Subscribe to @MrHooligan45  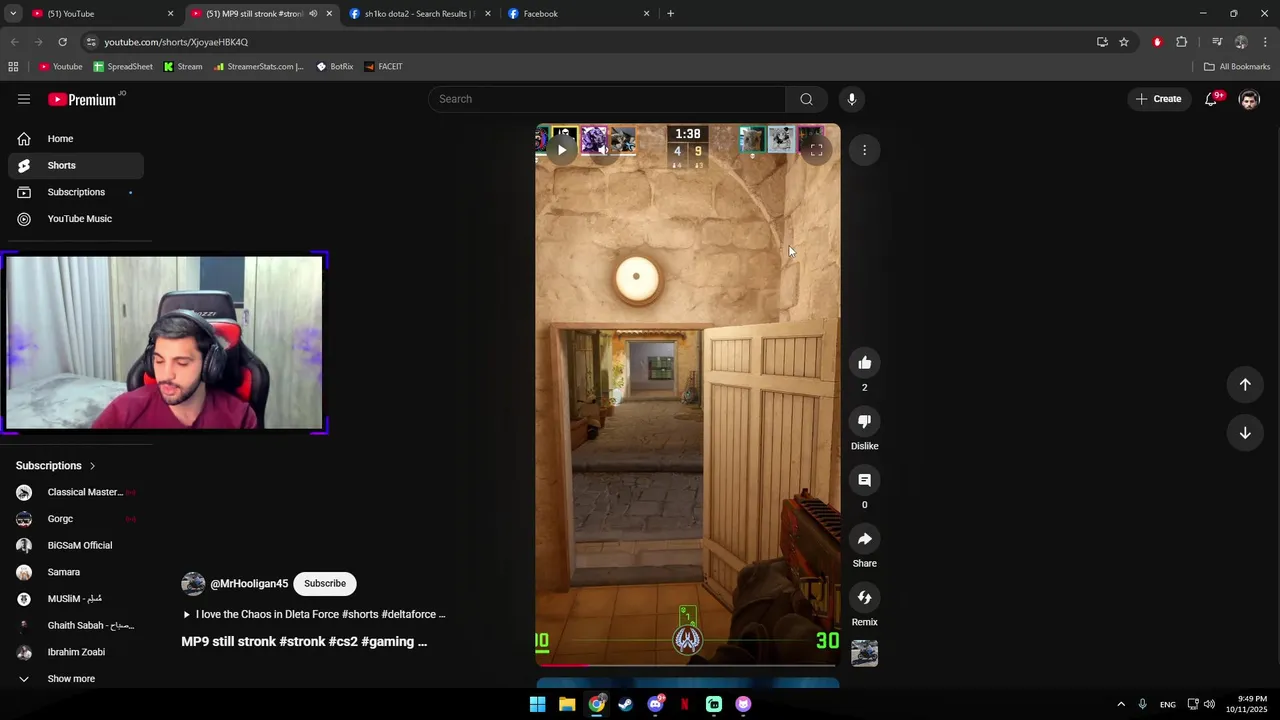click(325, 584)
